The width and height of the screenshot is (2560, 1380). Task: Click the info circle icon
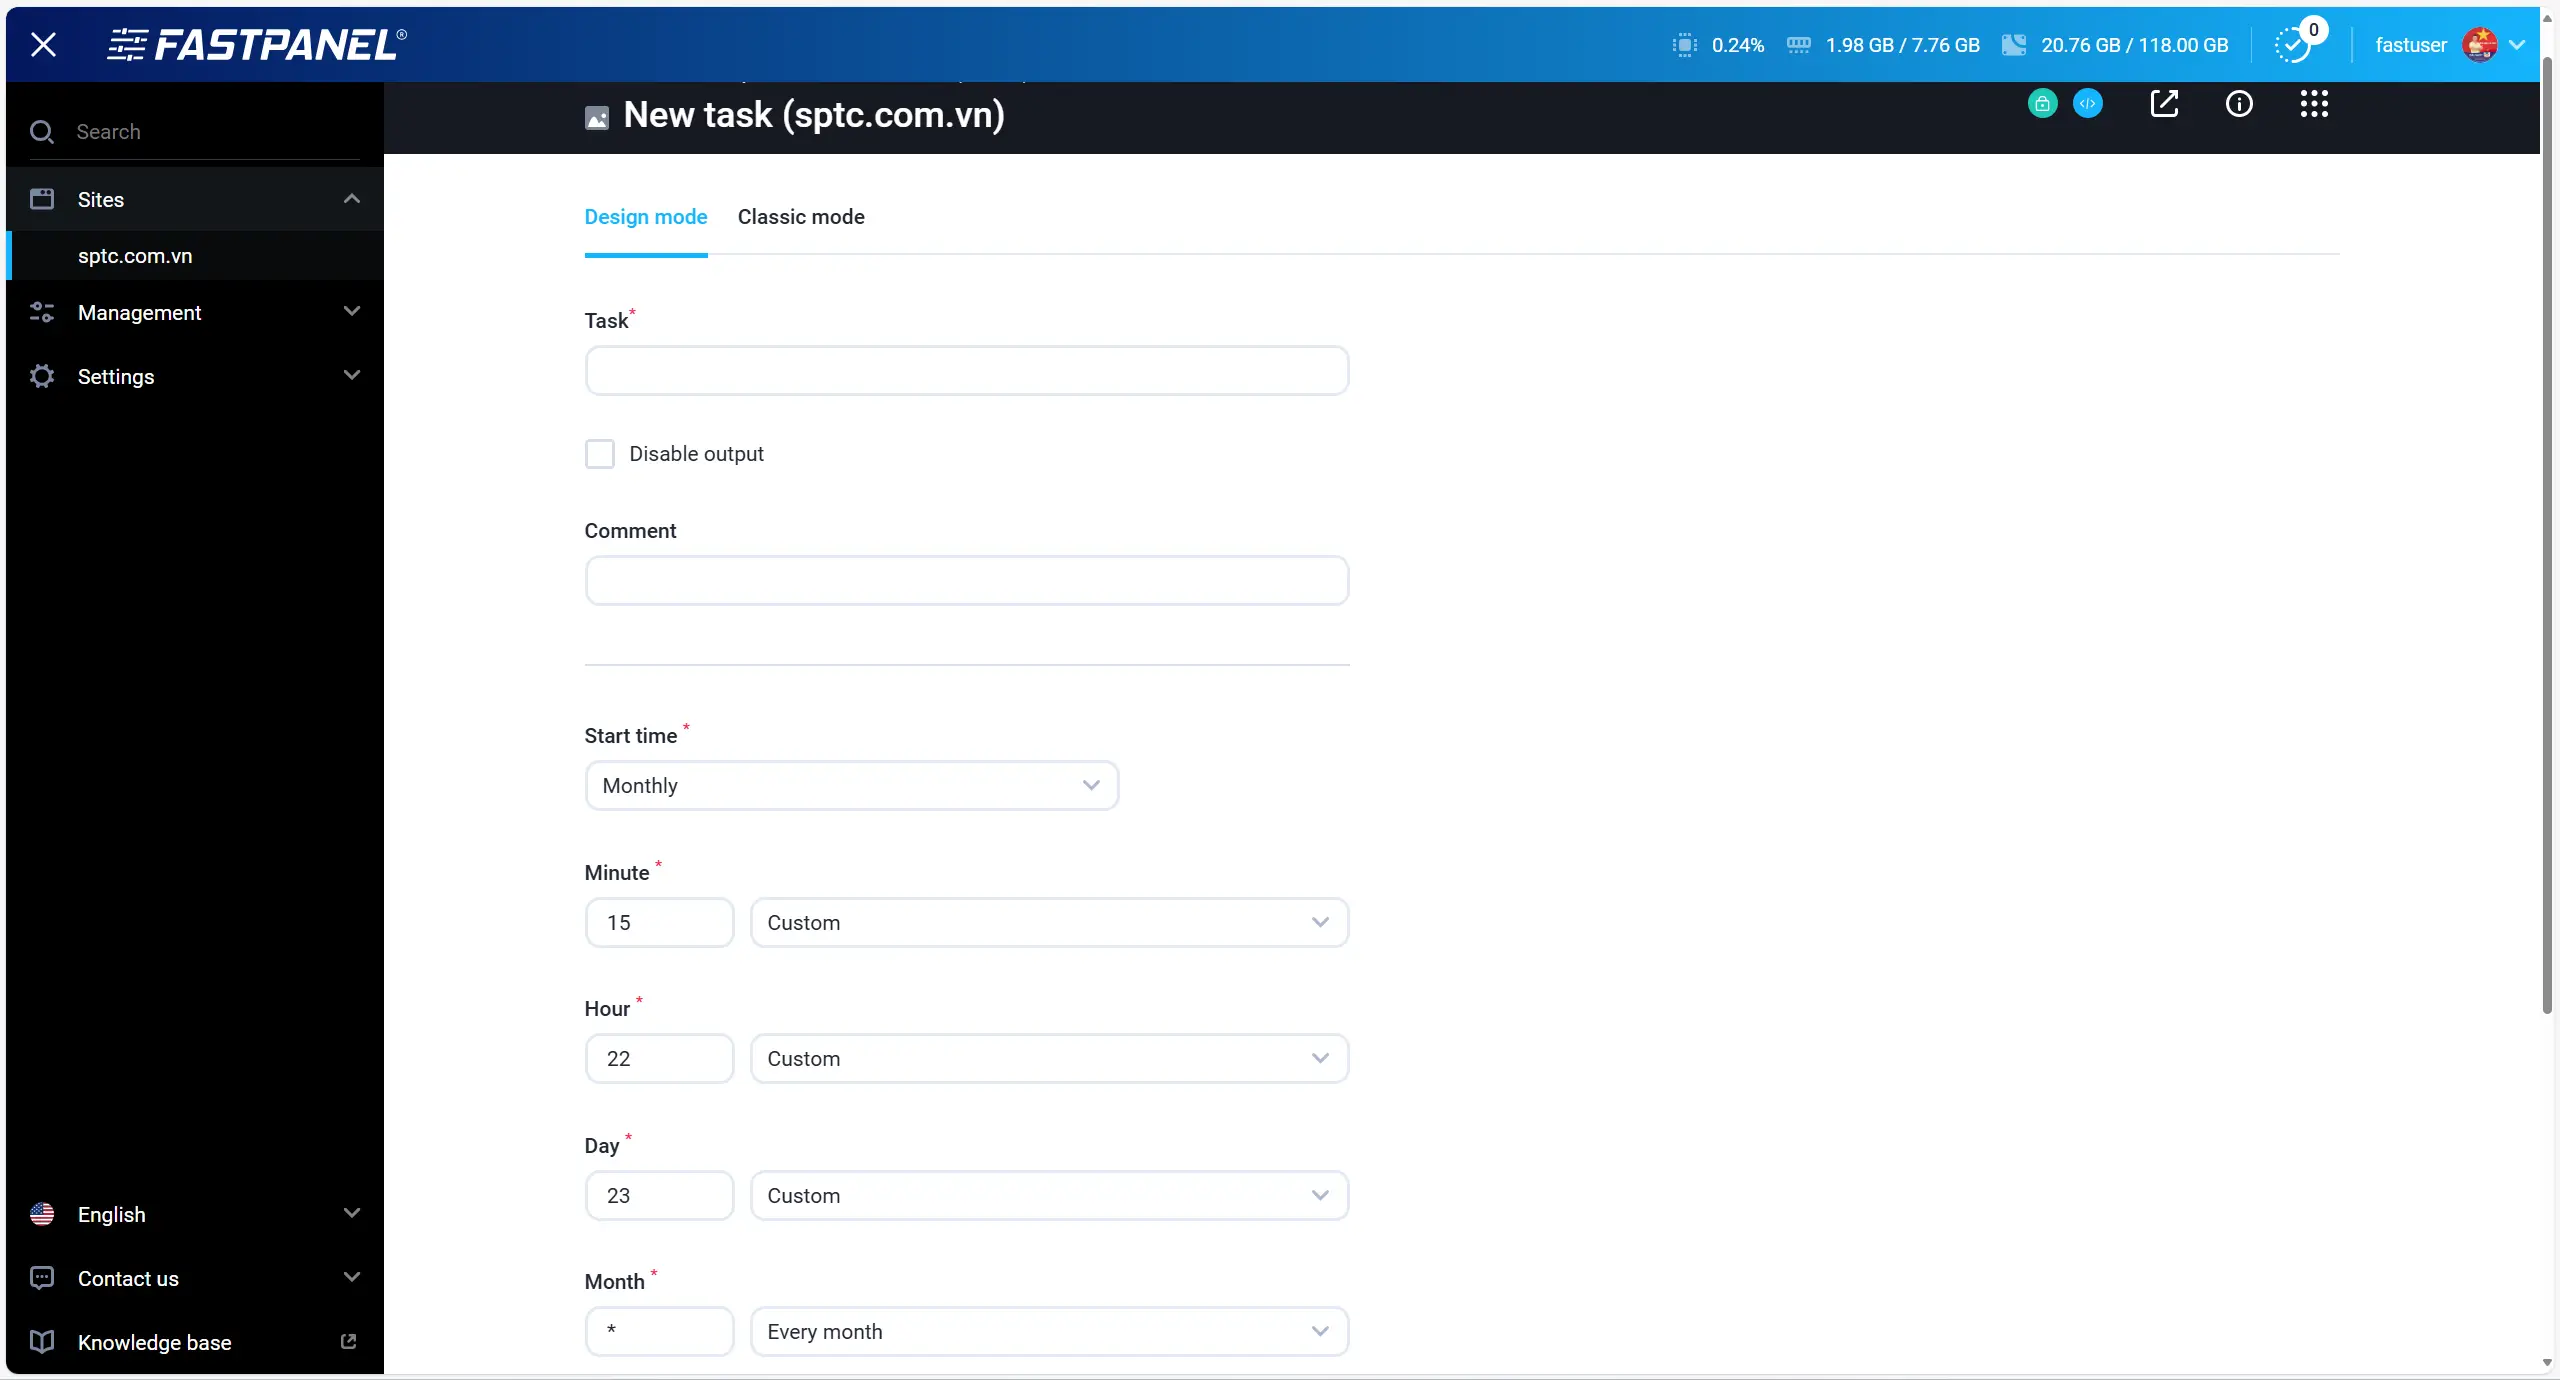click(x=2239, y=104)
